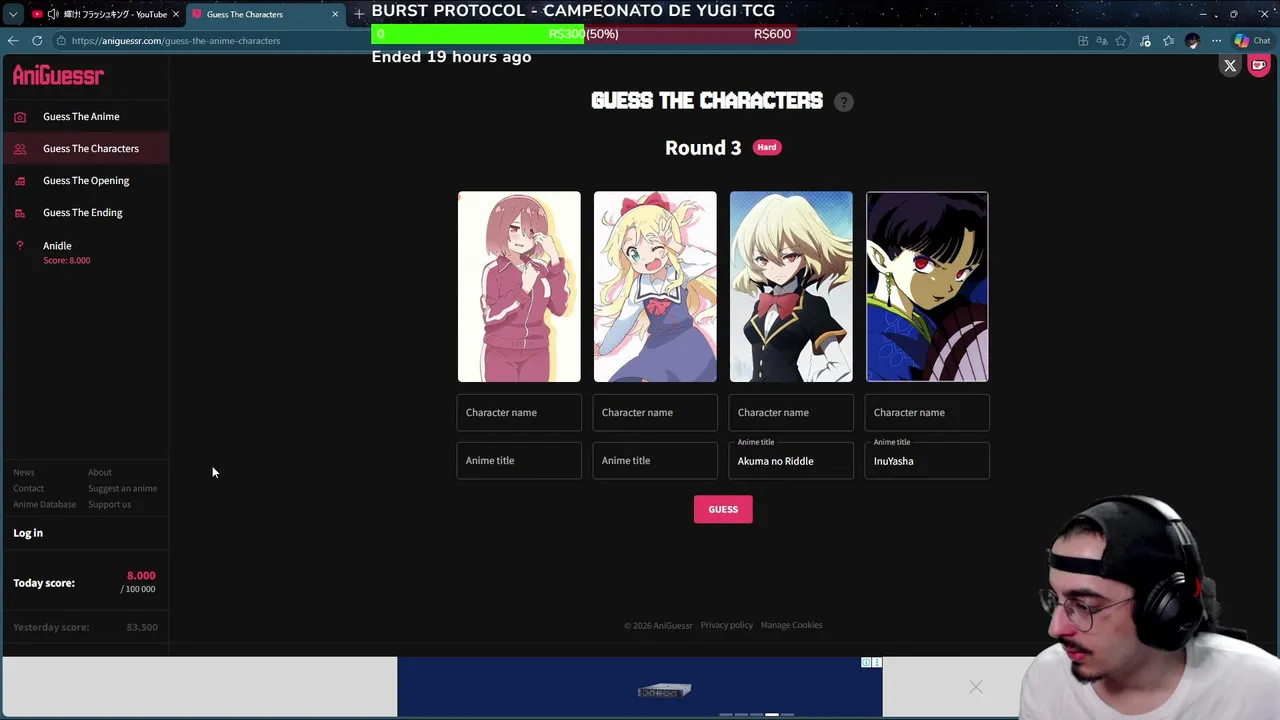Open the browser apps icon in the address bar
1280x720 pixels.
tap(1083, 41)
